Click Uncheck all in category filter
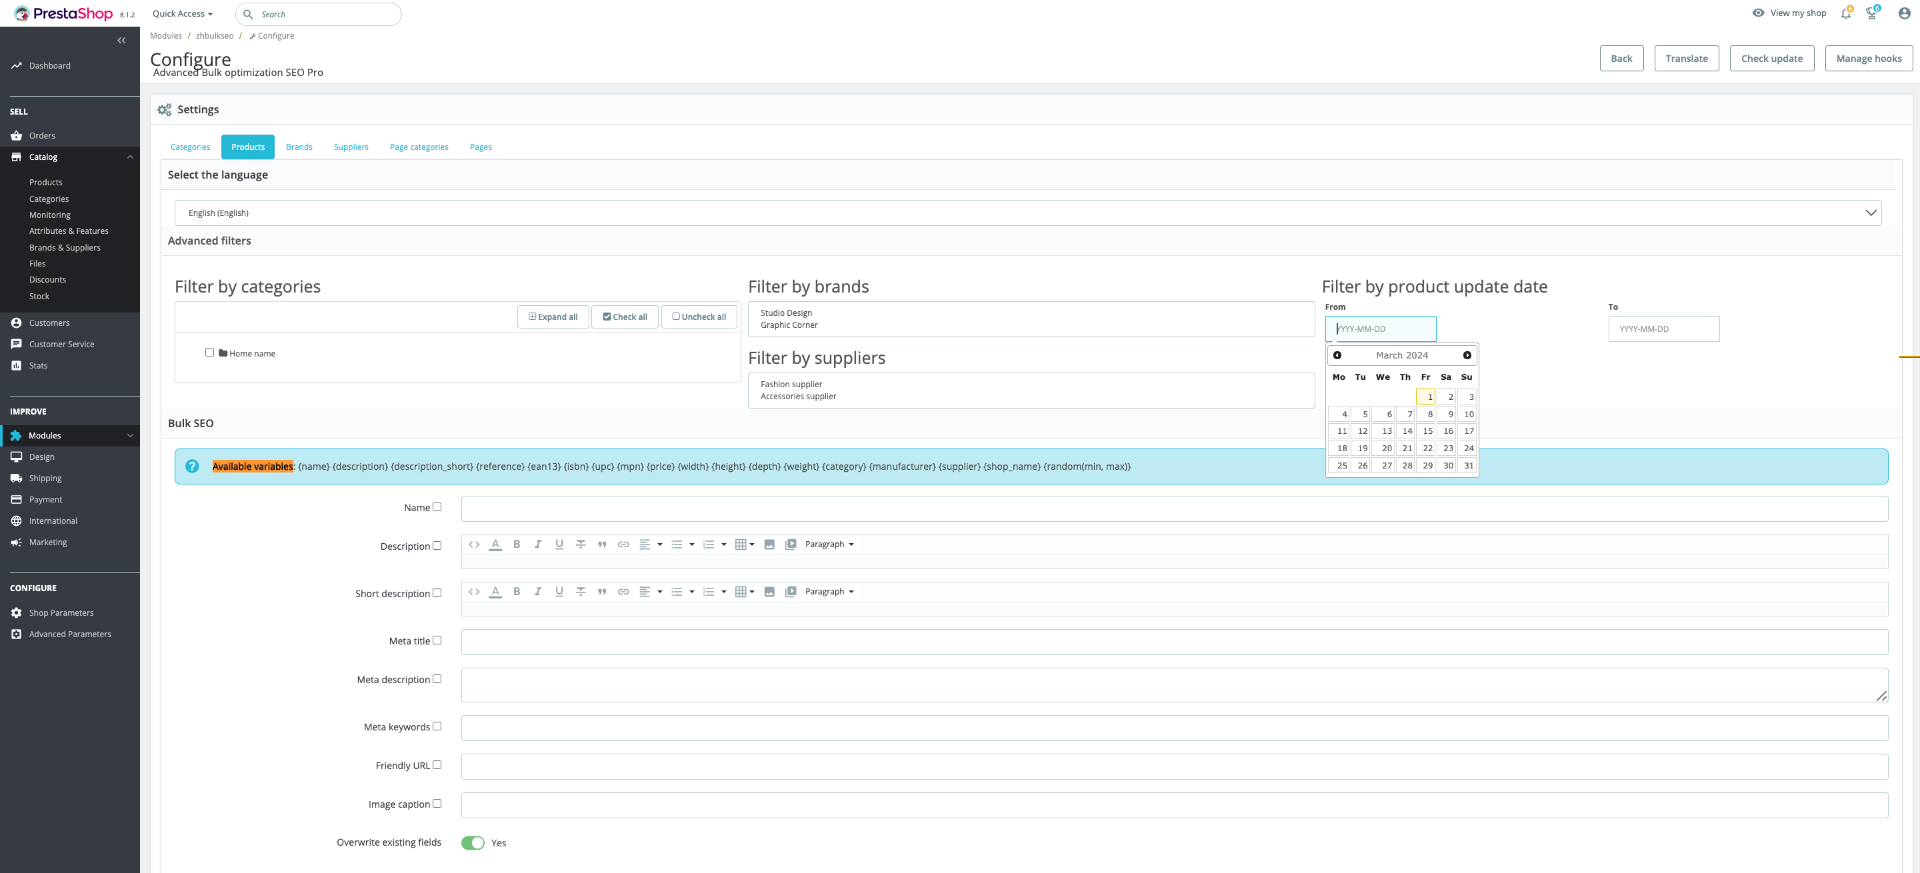Screen dimensions: 1920x873 pyautogui.click(x=699, y=317)
